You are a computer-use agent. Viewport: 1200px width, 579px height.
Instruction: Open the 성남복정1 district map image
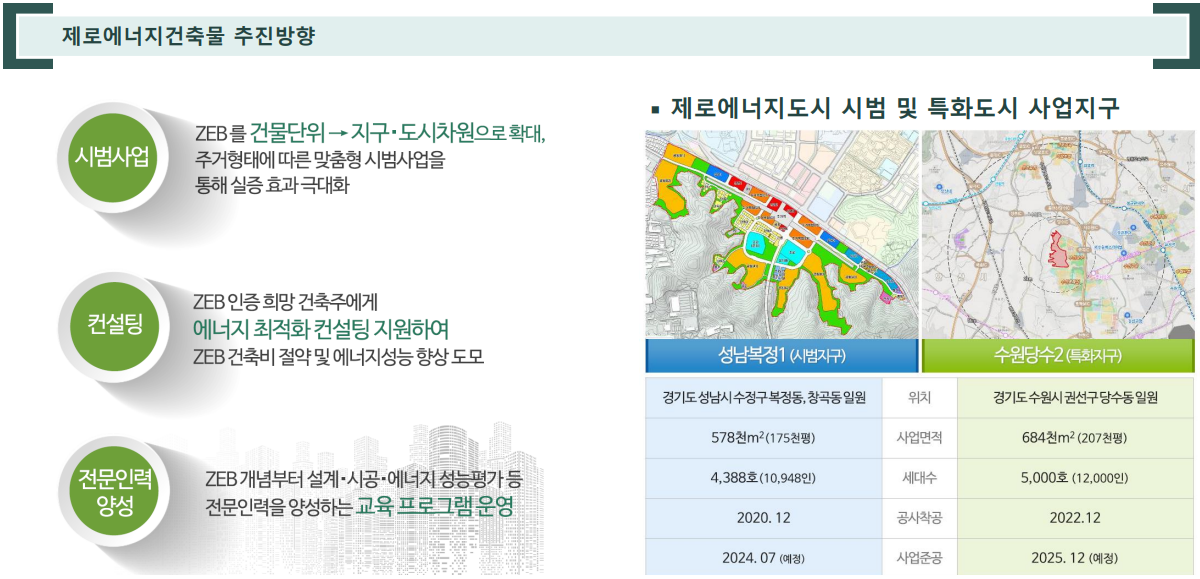[781, 234]
